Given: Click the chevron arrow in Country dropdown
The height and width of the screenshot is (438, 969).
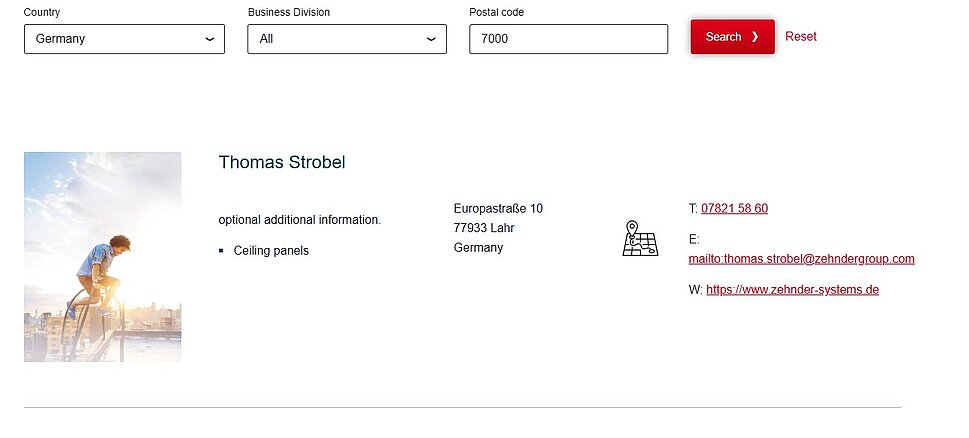Looking at the screenshot, I should coord(209,39).
